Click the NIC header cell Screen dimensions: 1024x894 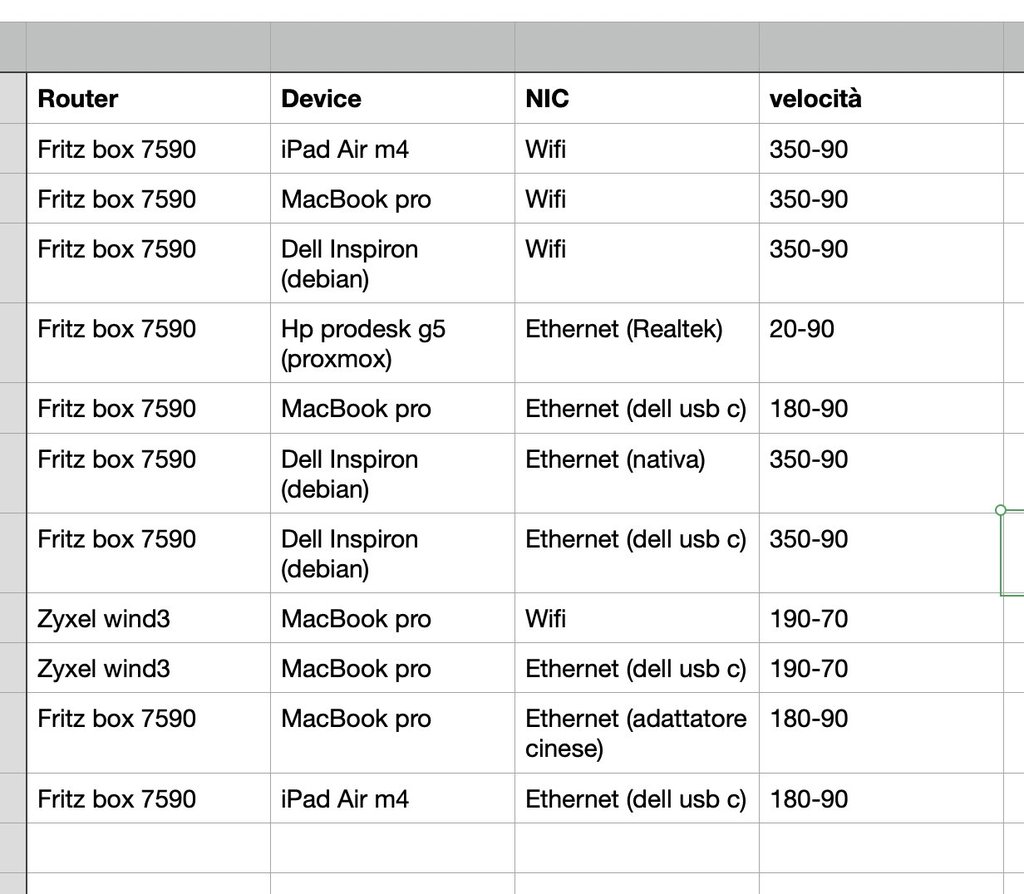pos(636,99)
